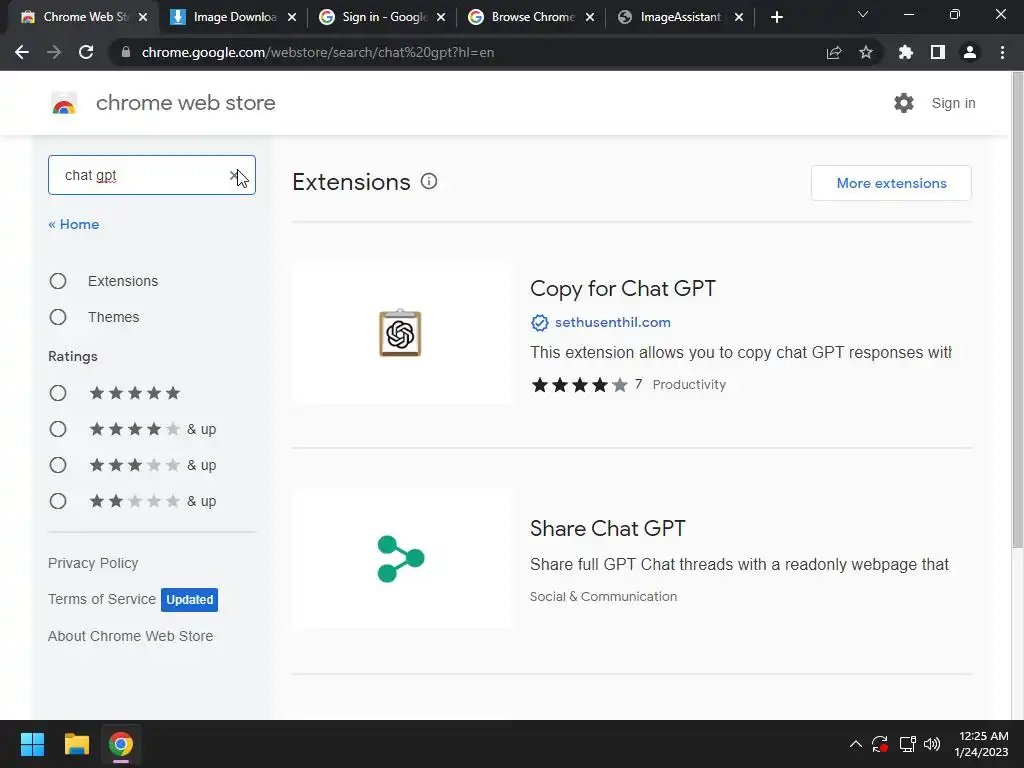Close the ImageAssistant tab
Viewport: 1024px width, 768px height.
click(x=739, y=17)
